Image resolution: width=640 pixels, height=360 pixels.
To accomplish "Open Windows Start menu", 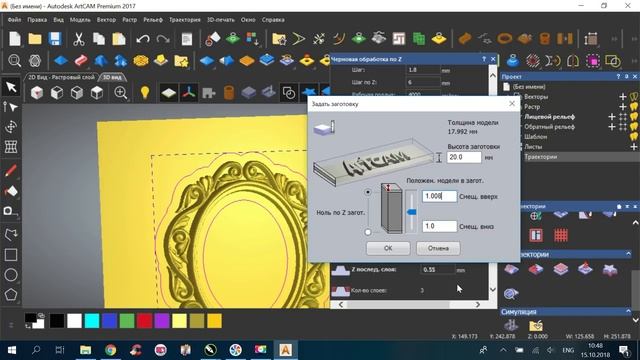I will coord(11,350).
